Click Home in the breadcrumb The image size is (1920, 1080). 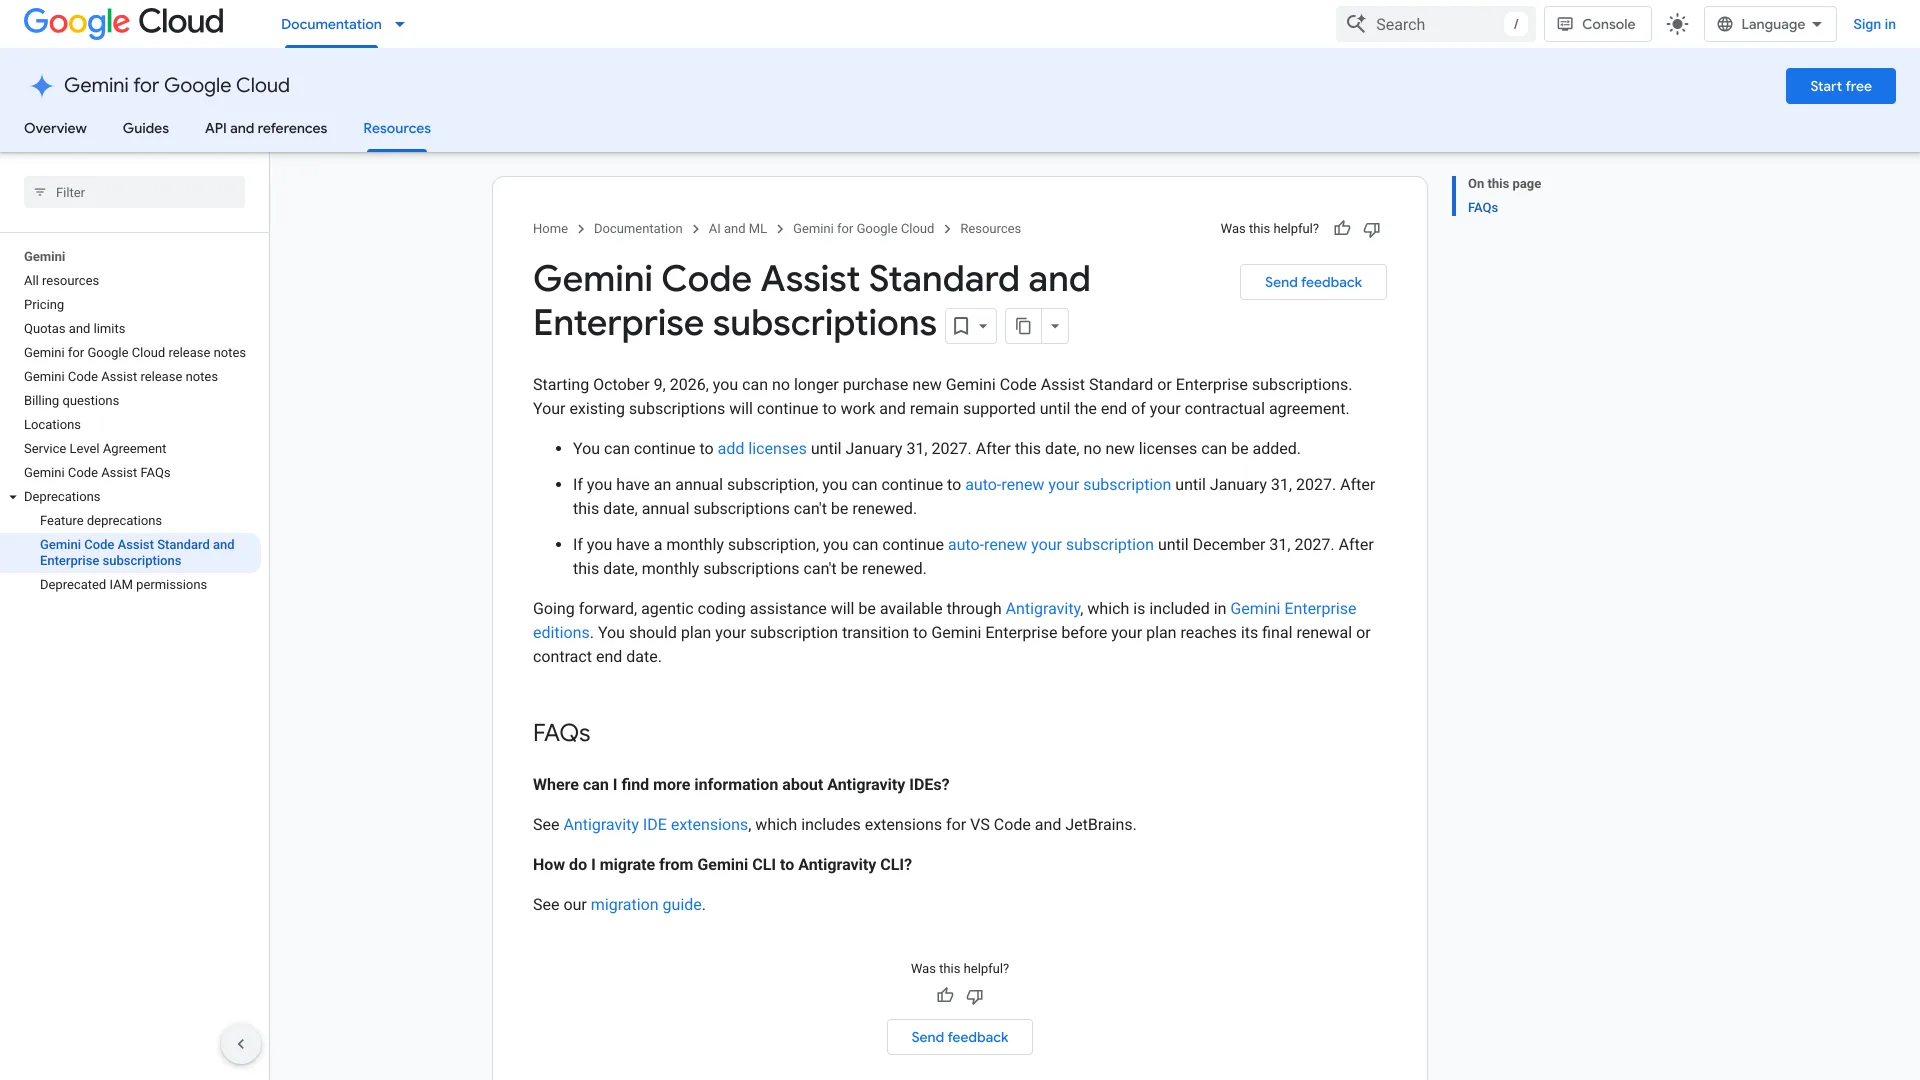550,229
